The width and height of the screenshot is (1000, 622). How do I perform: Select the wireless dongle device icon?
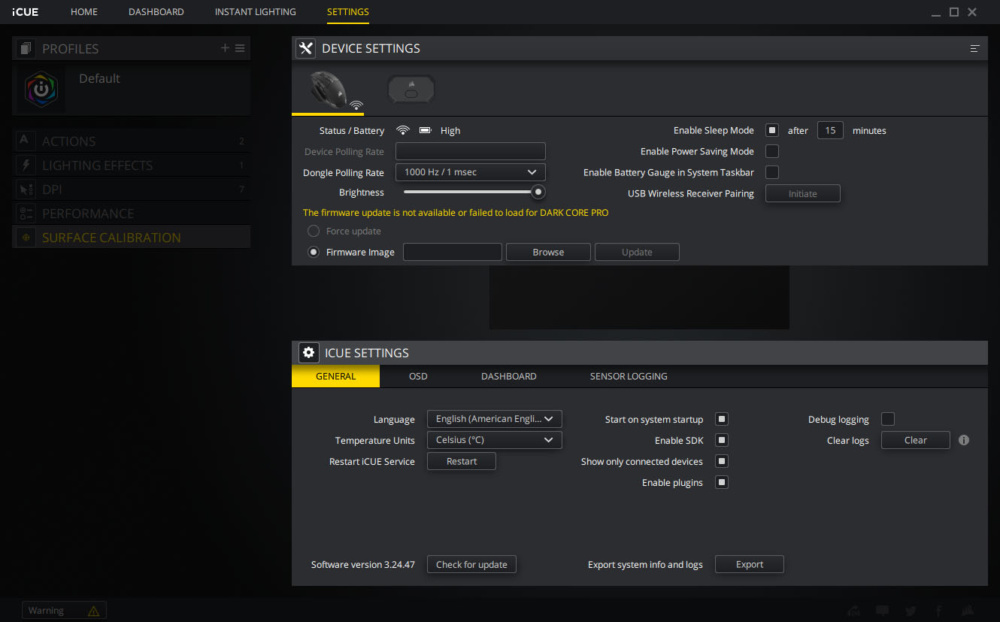[x=411, y=89]
